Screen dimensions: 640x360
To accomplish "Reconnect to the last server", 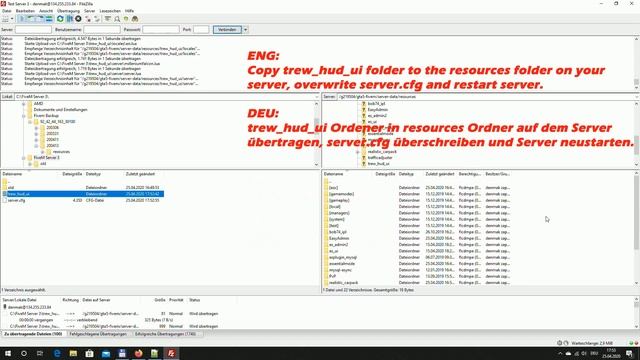I will (97, 19).
